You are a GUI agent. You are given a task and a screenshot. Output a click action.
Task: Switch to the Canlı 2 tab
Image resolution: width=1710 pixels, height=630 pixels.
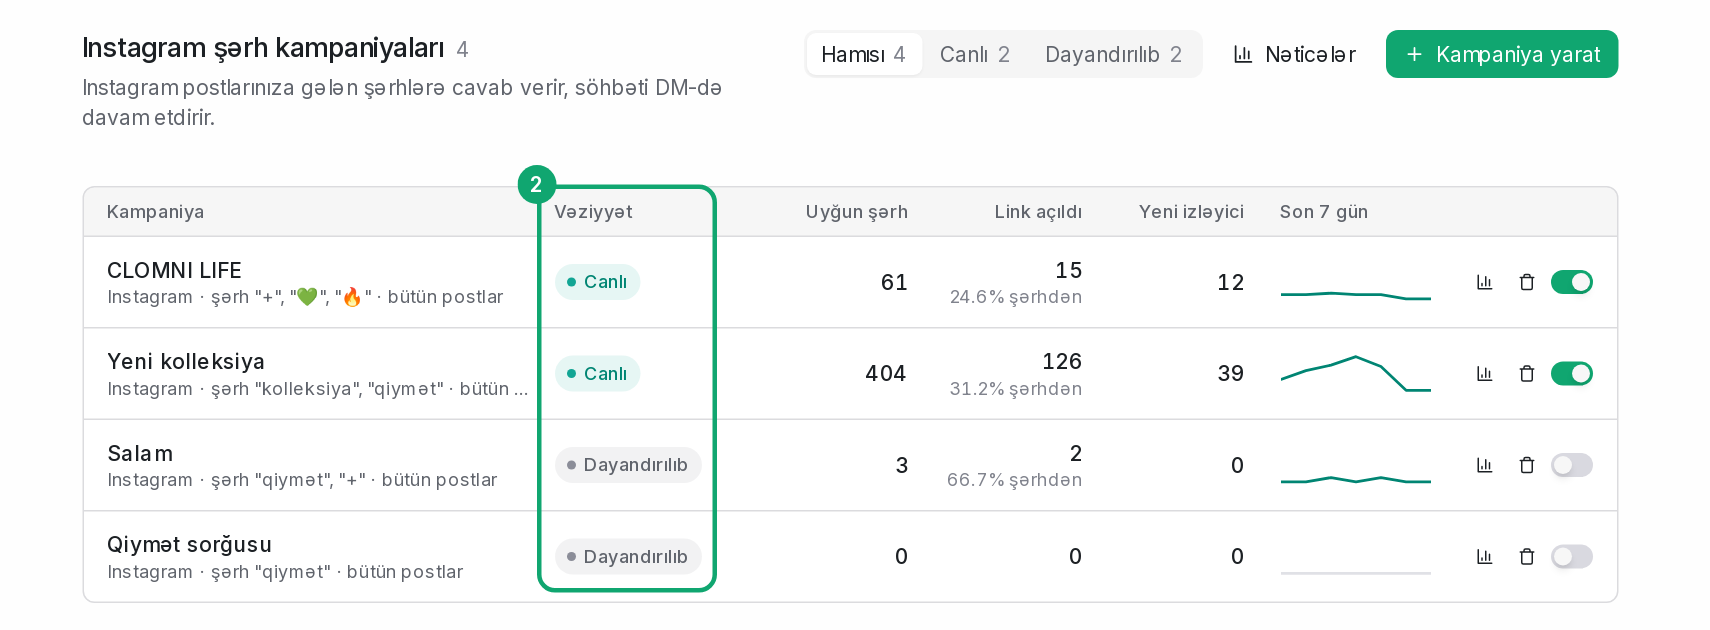(975, 54)
